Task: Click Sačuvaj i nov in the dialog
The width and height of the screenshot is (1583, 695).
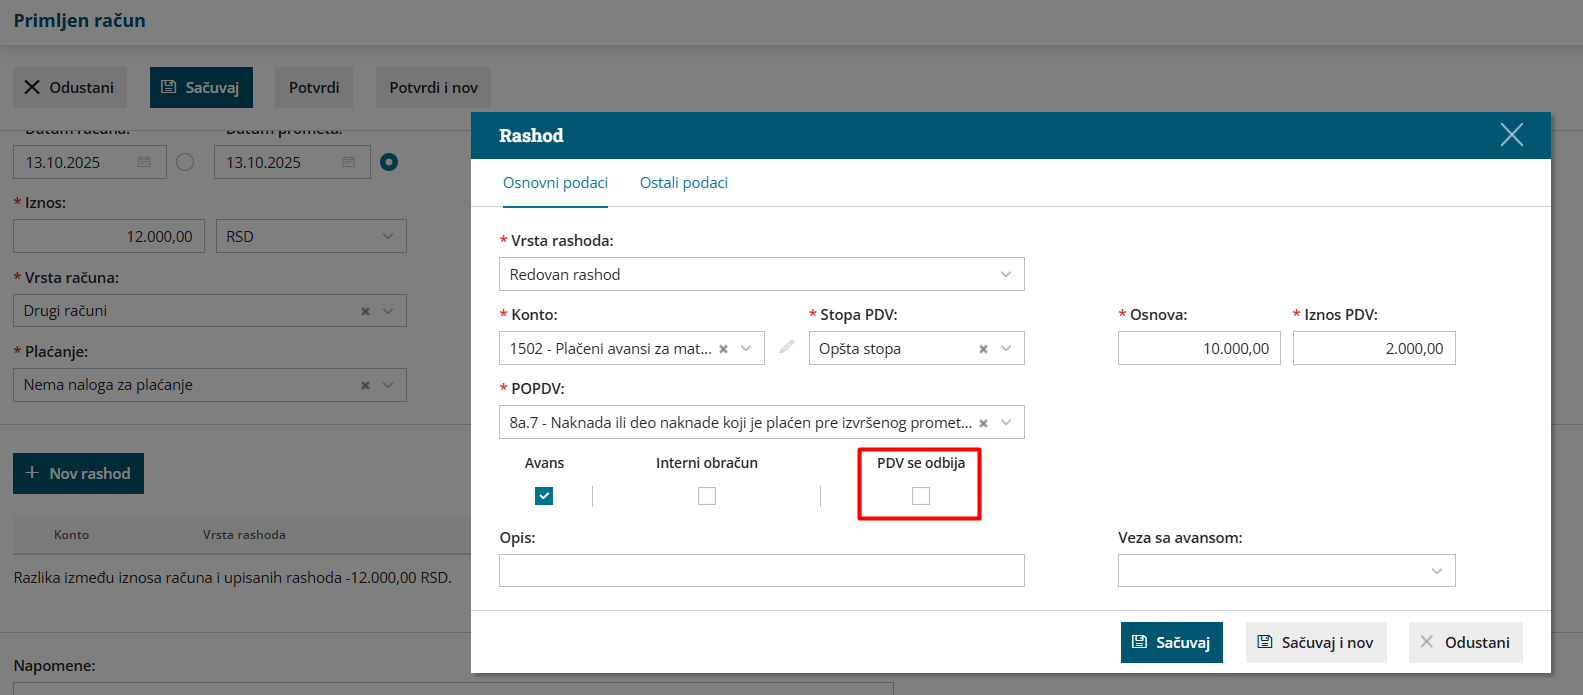Action: (x=1316, y=642)
